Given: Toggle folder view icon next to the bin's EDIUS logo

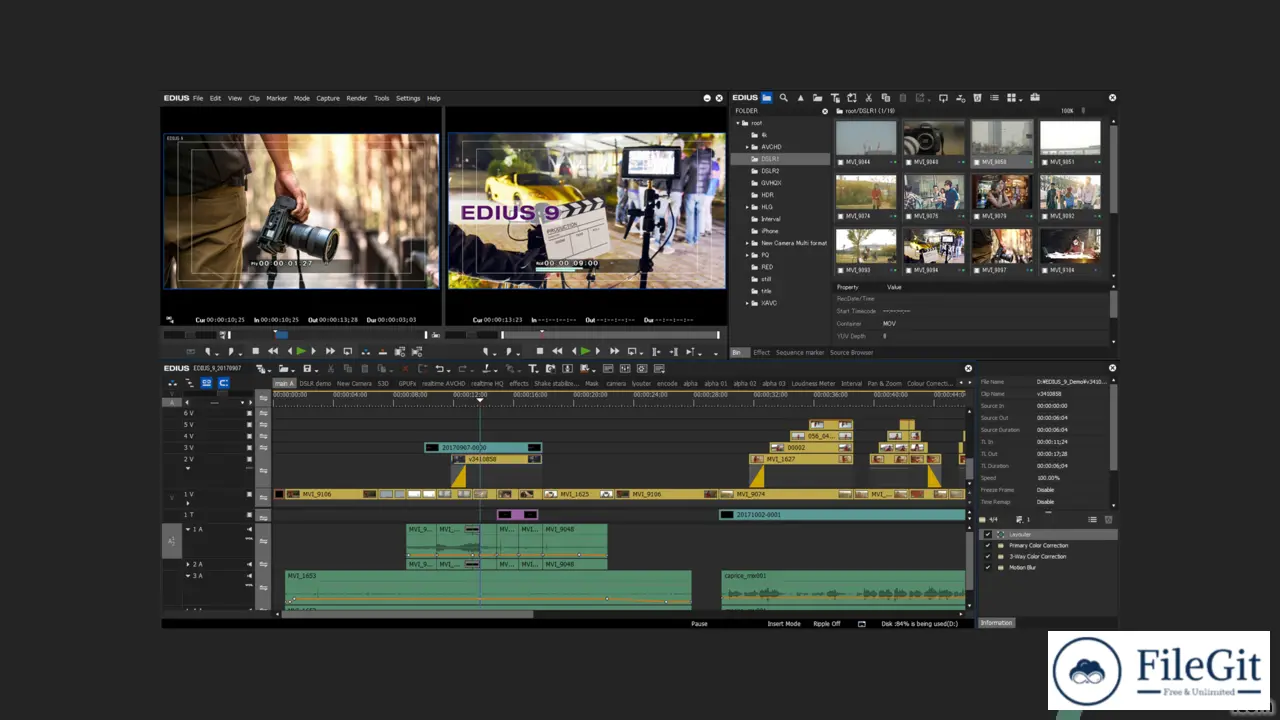Looking at the screenshot, I should click(766, 98).
